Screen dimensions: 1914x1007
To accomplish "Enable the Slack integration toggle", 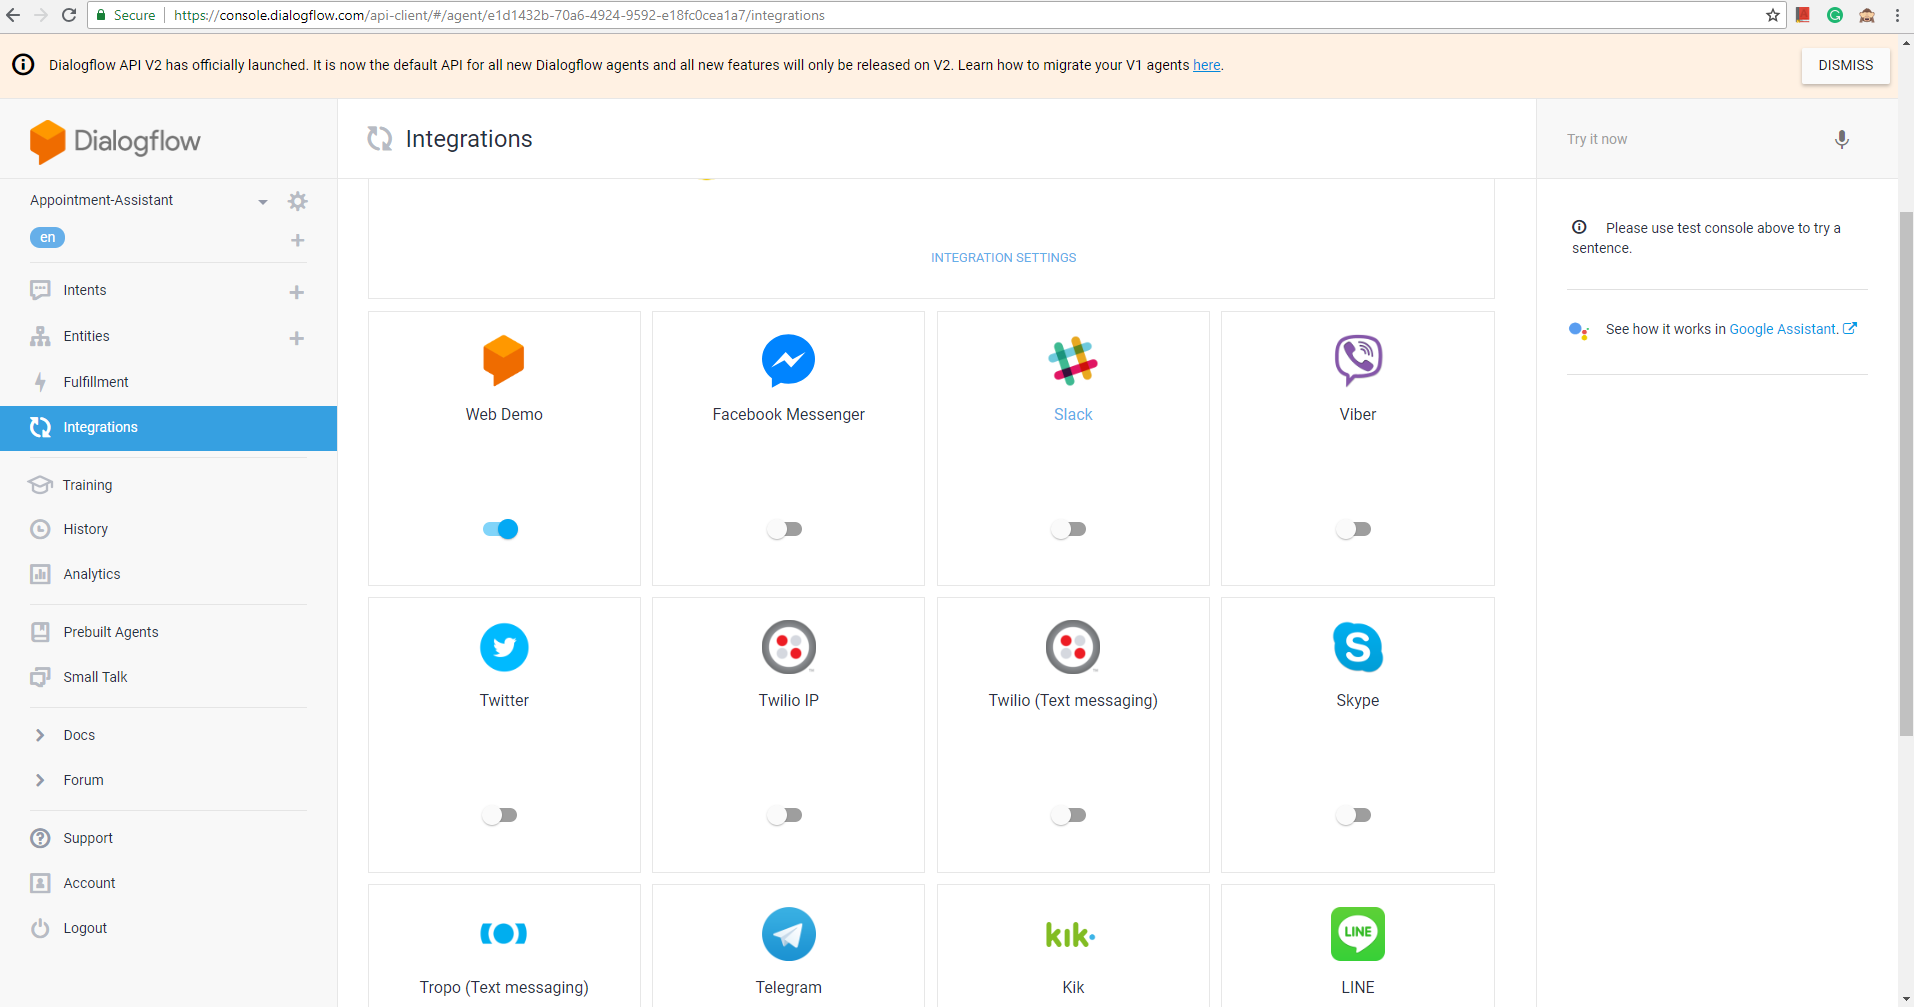I will [1068, 529].
